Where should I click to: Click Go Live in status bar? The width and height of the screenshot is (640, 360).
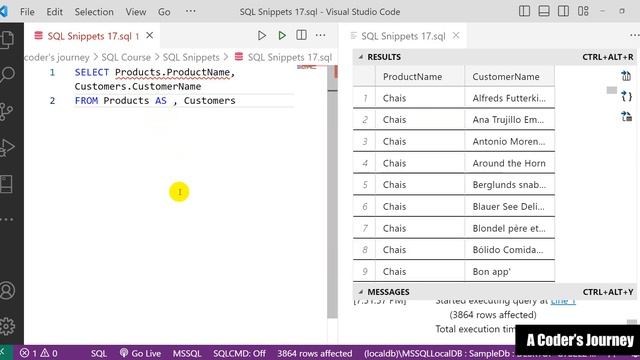coord(140,353)
